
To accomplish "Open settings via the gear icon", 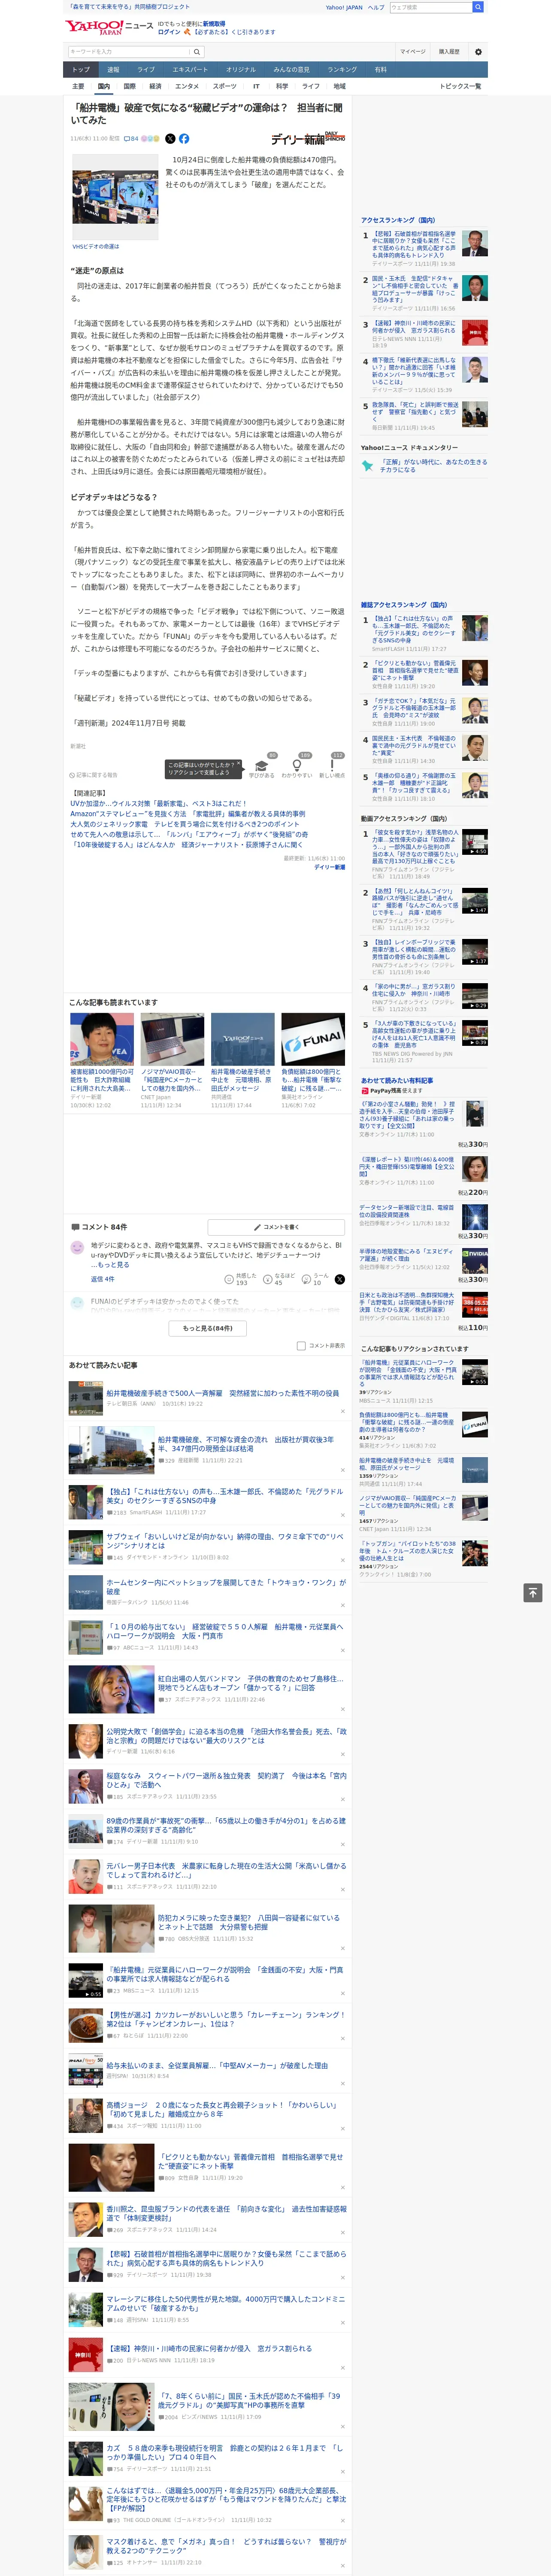I will [x=478, y=52].
